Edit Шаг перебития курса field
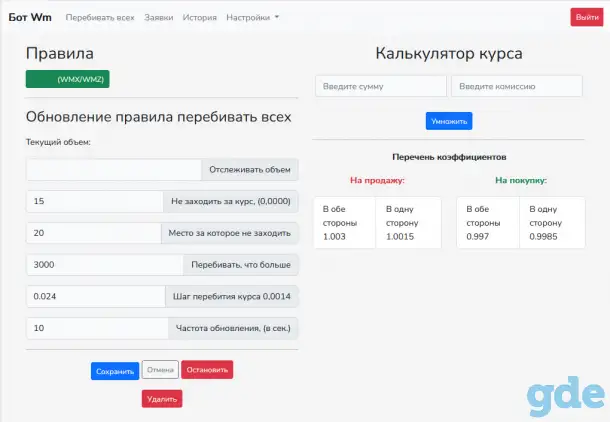Screen dimensions: 610x422 [x=96, y=296]
